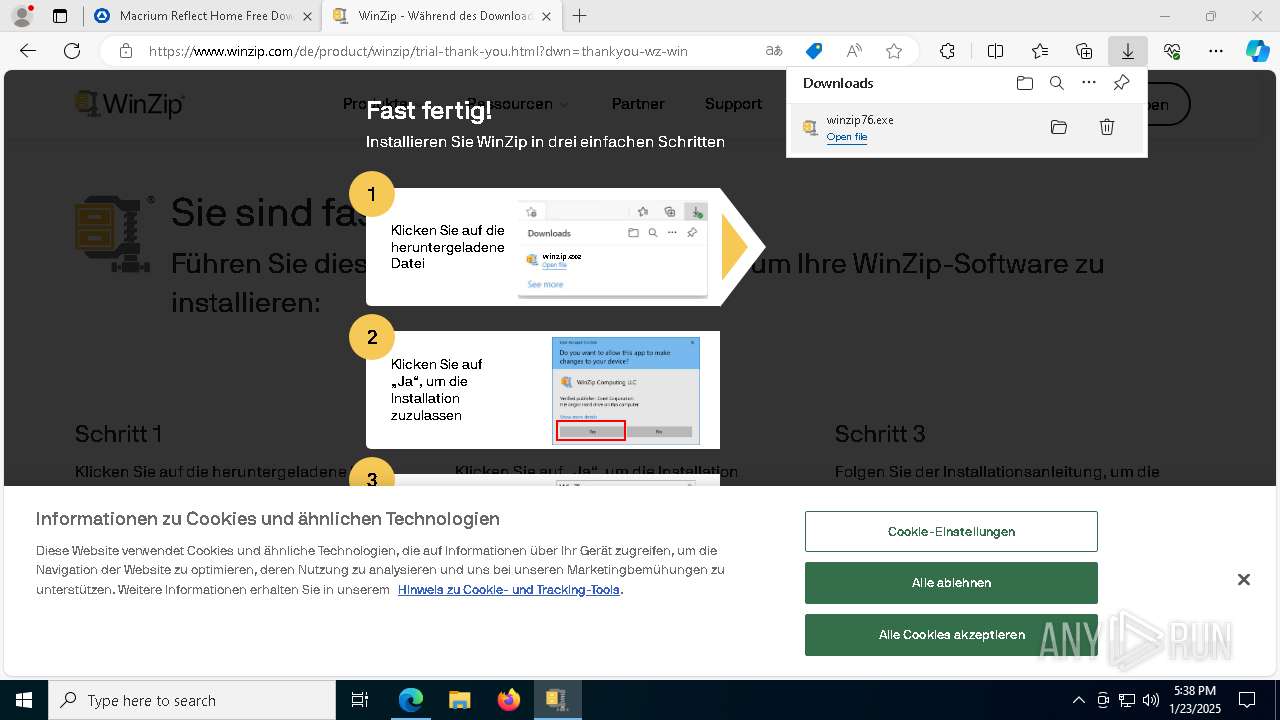Open Task View
The height and width of the screenshot is (720, 1280).
tap(361, 700)
